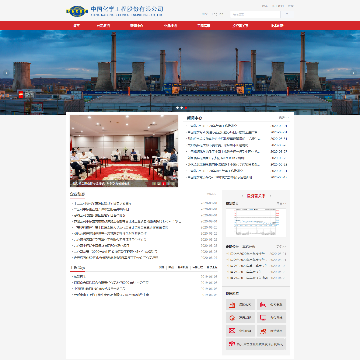Select the first white banner carousel dot
The width and height of the screenshot is (360, 360).
[177, 108]
